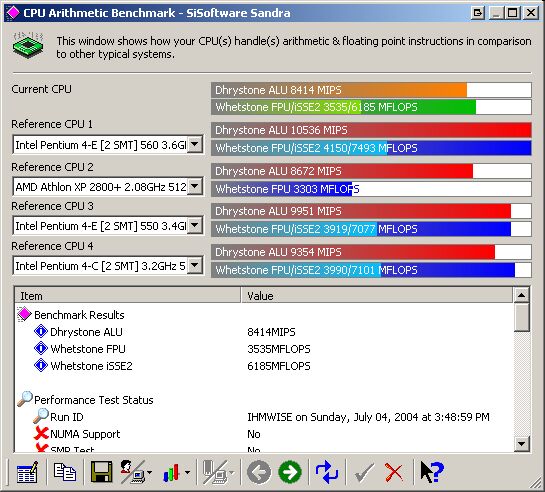Screen dimensions: 545x492
Task: Save results with the floppy disk icon
Action: [x=101, y=472]
